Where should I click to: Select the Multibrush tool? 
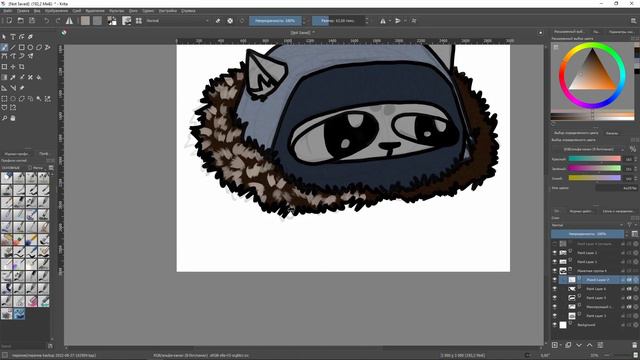pyautogui.click(x=30, y=56)
